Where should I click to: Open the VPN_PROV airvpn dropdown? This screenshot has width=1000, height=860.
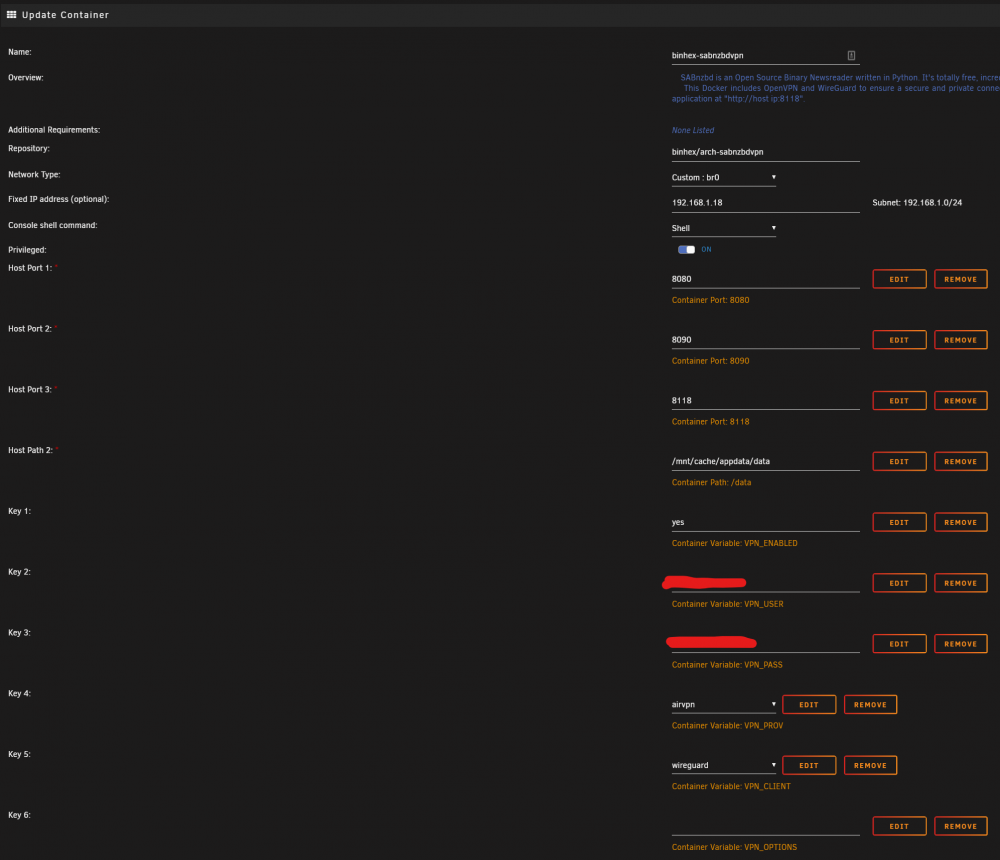(723, 704)
